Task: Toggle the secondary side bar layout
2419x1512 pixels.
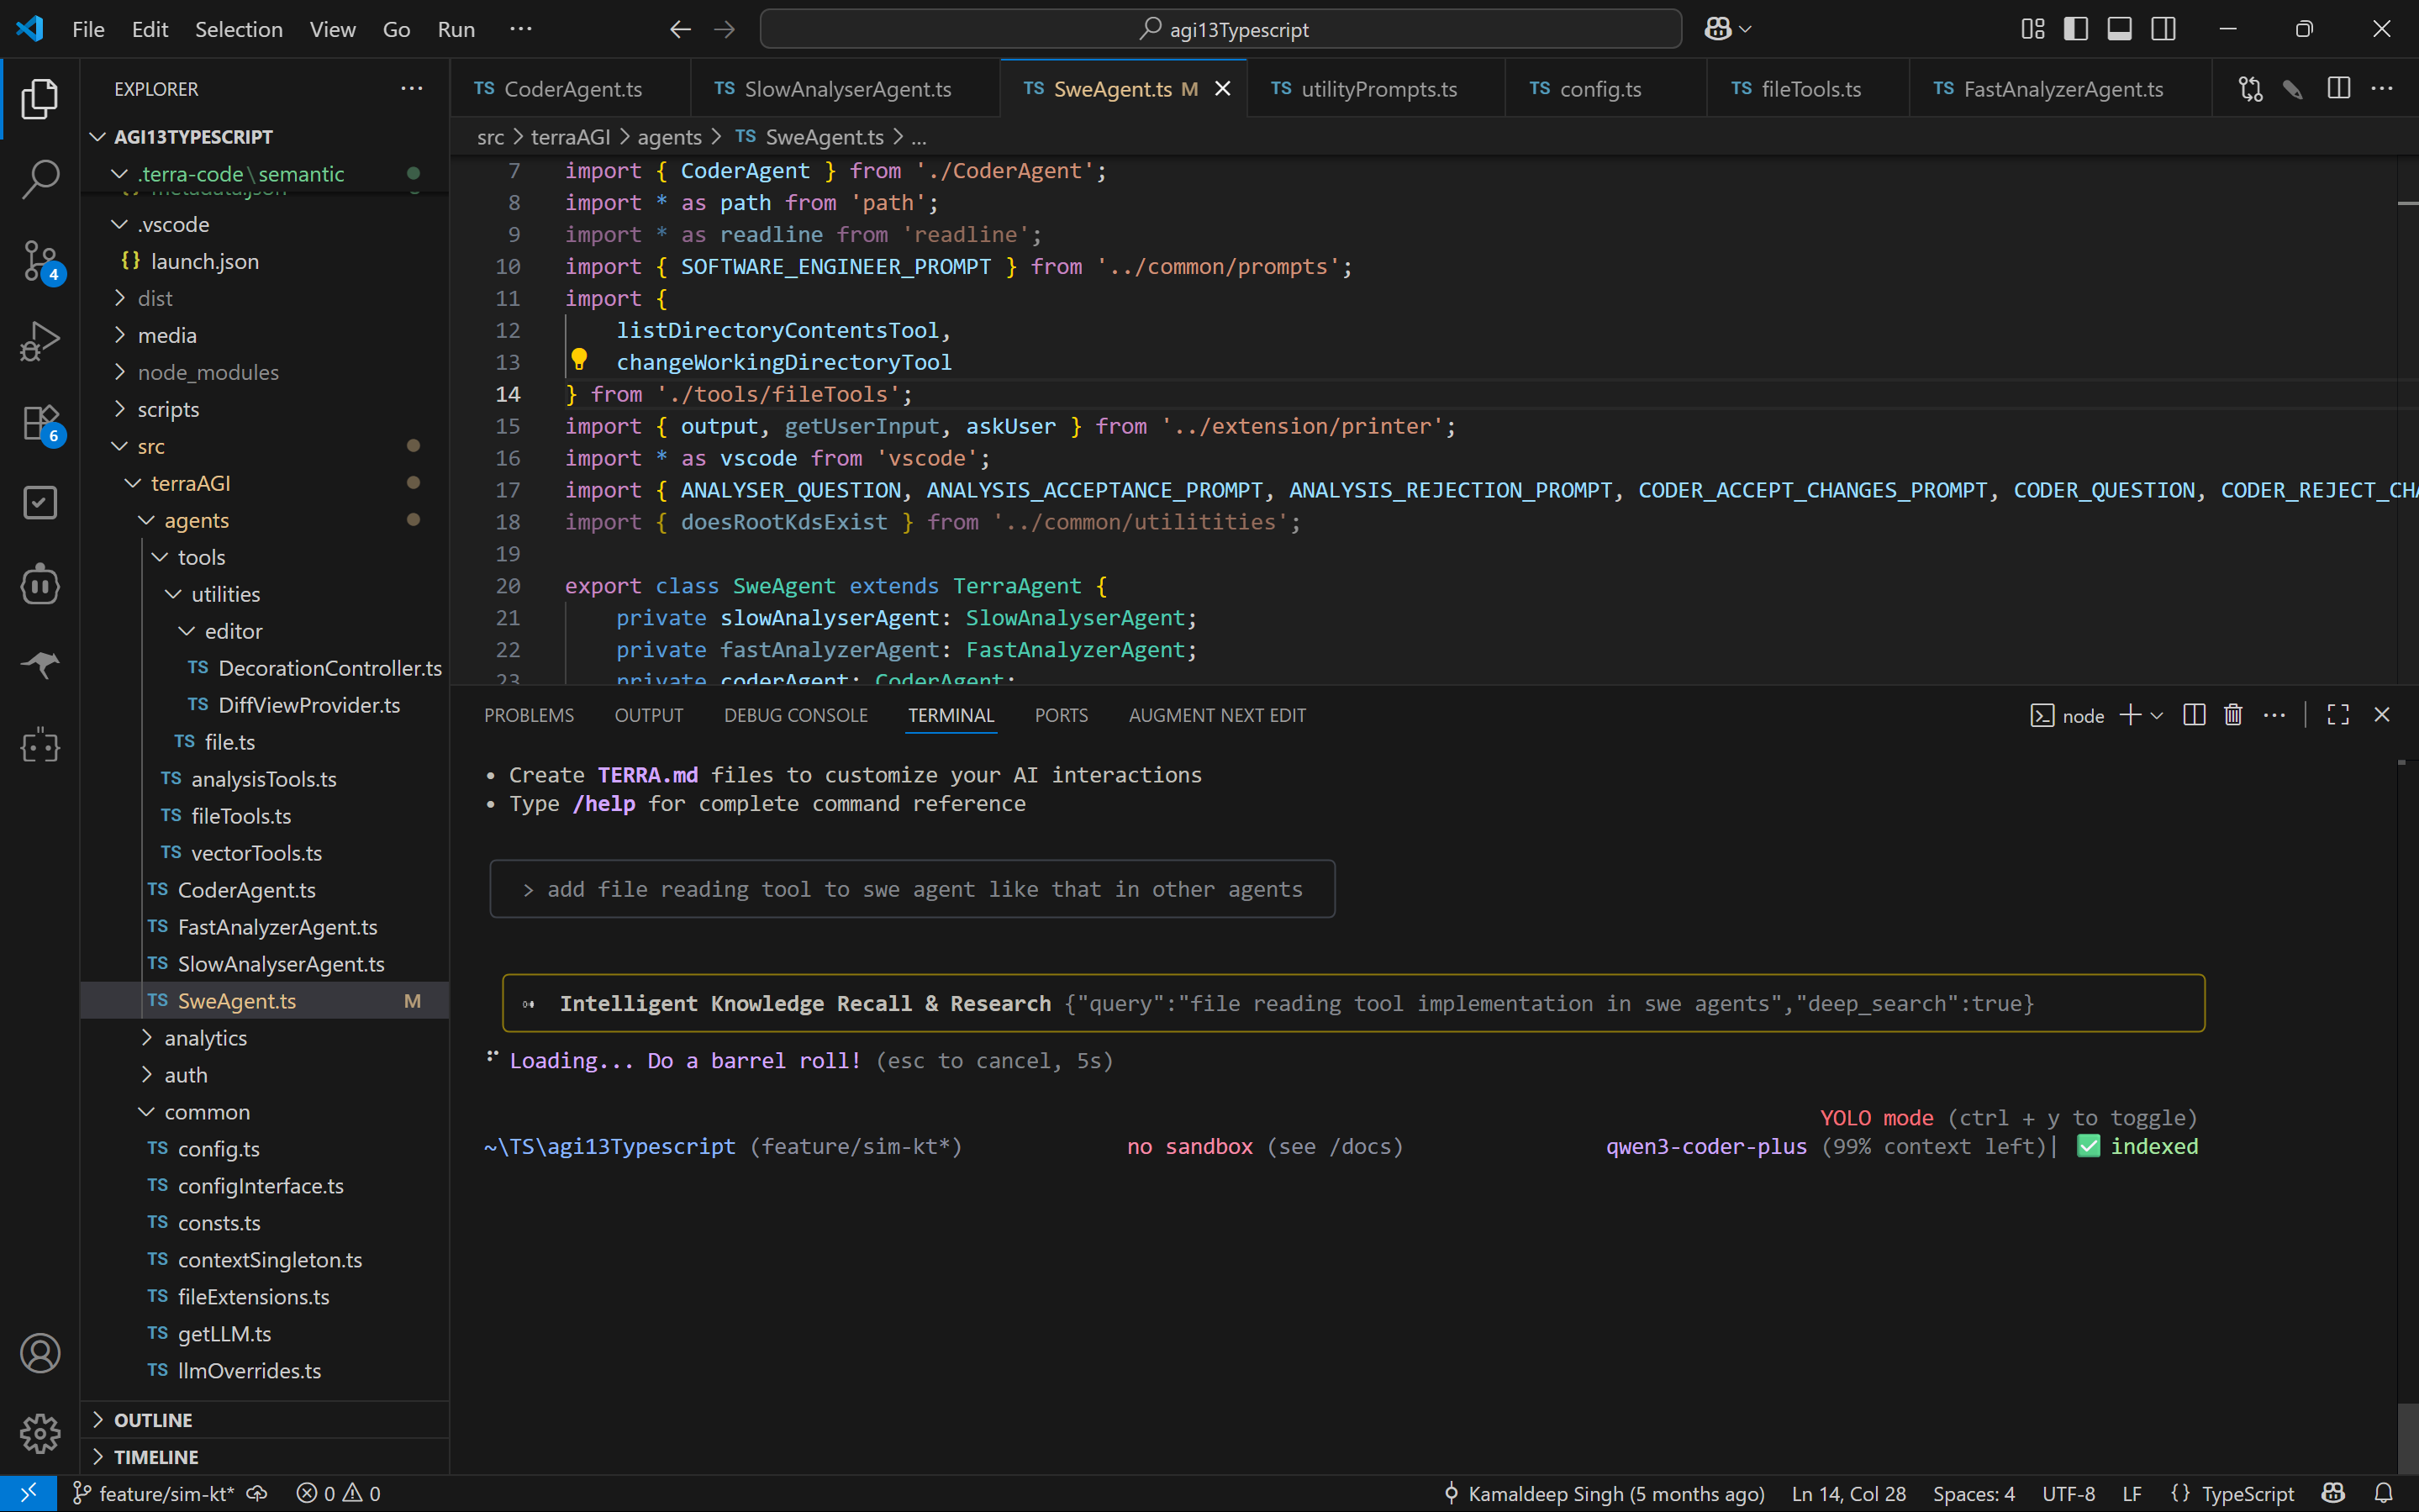Action: point(2163,29)
